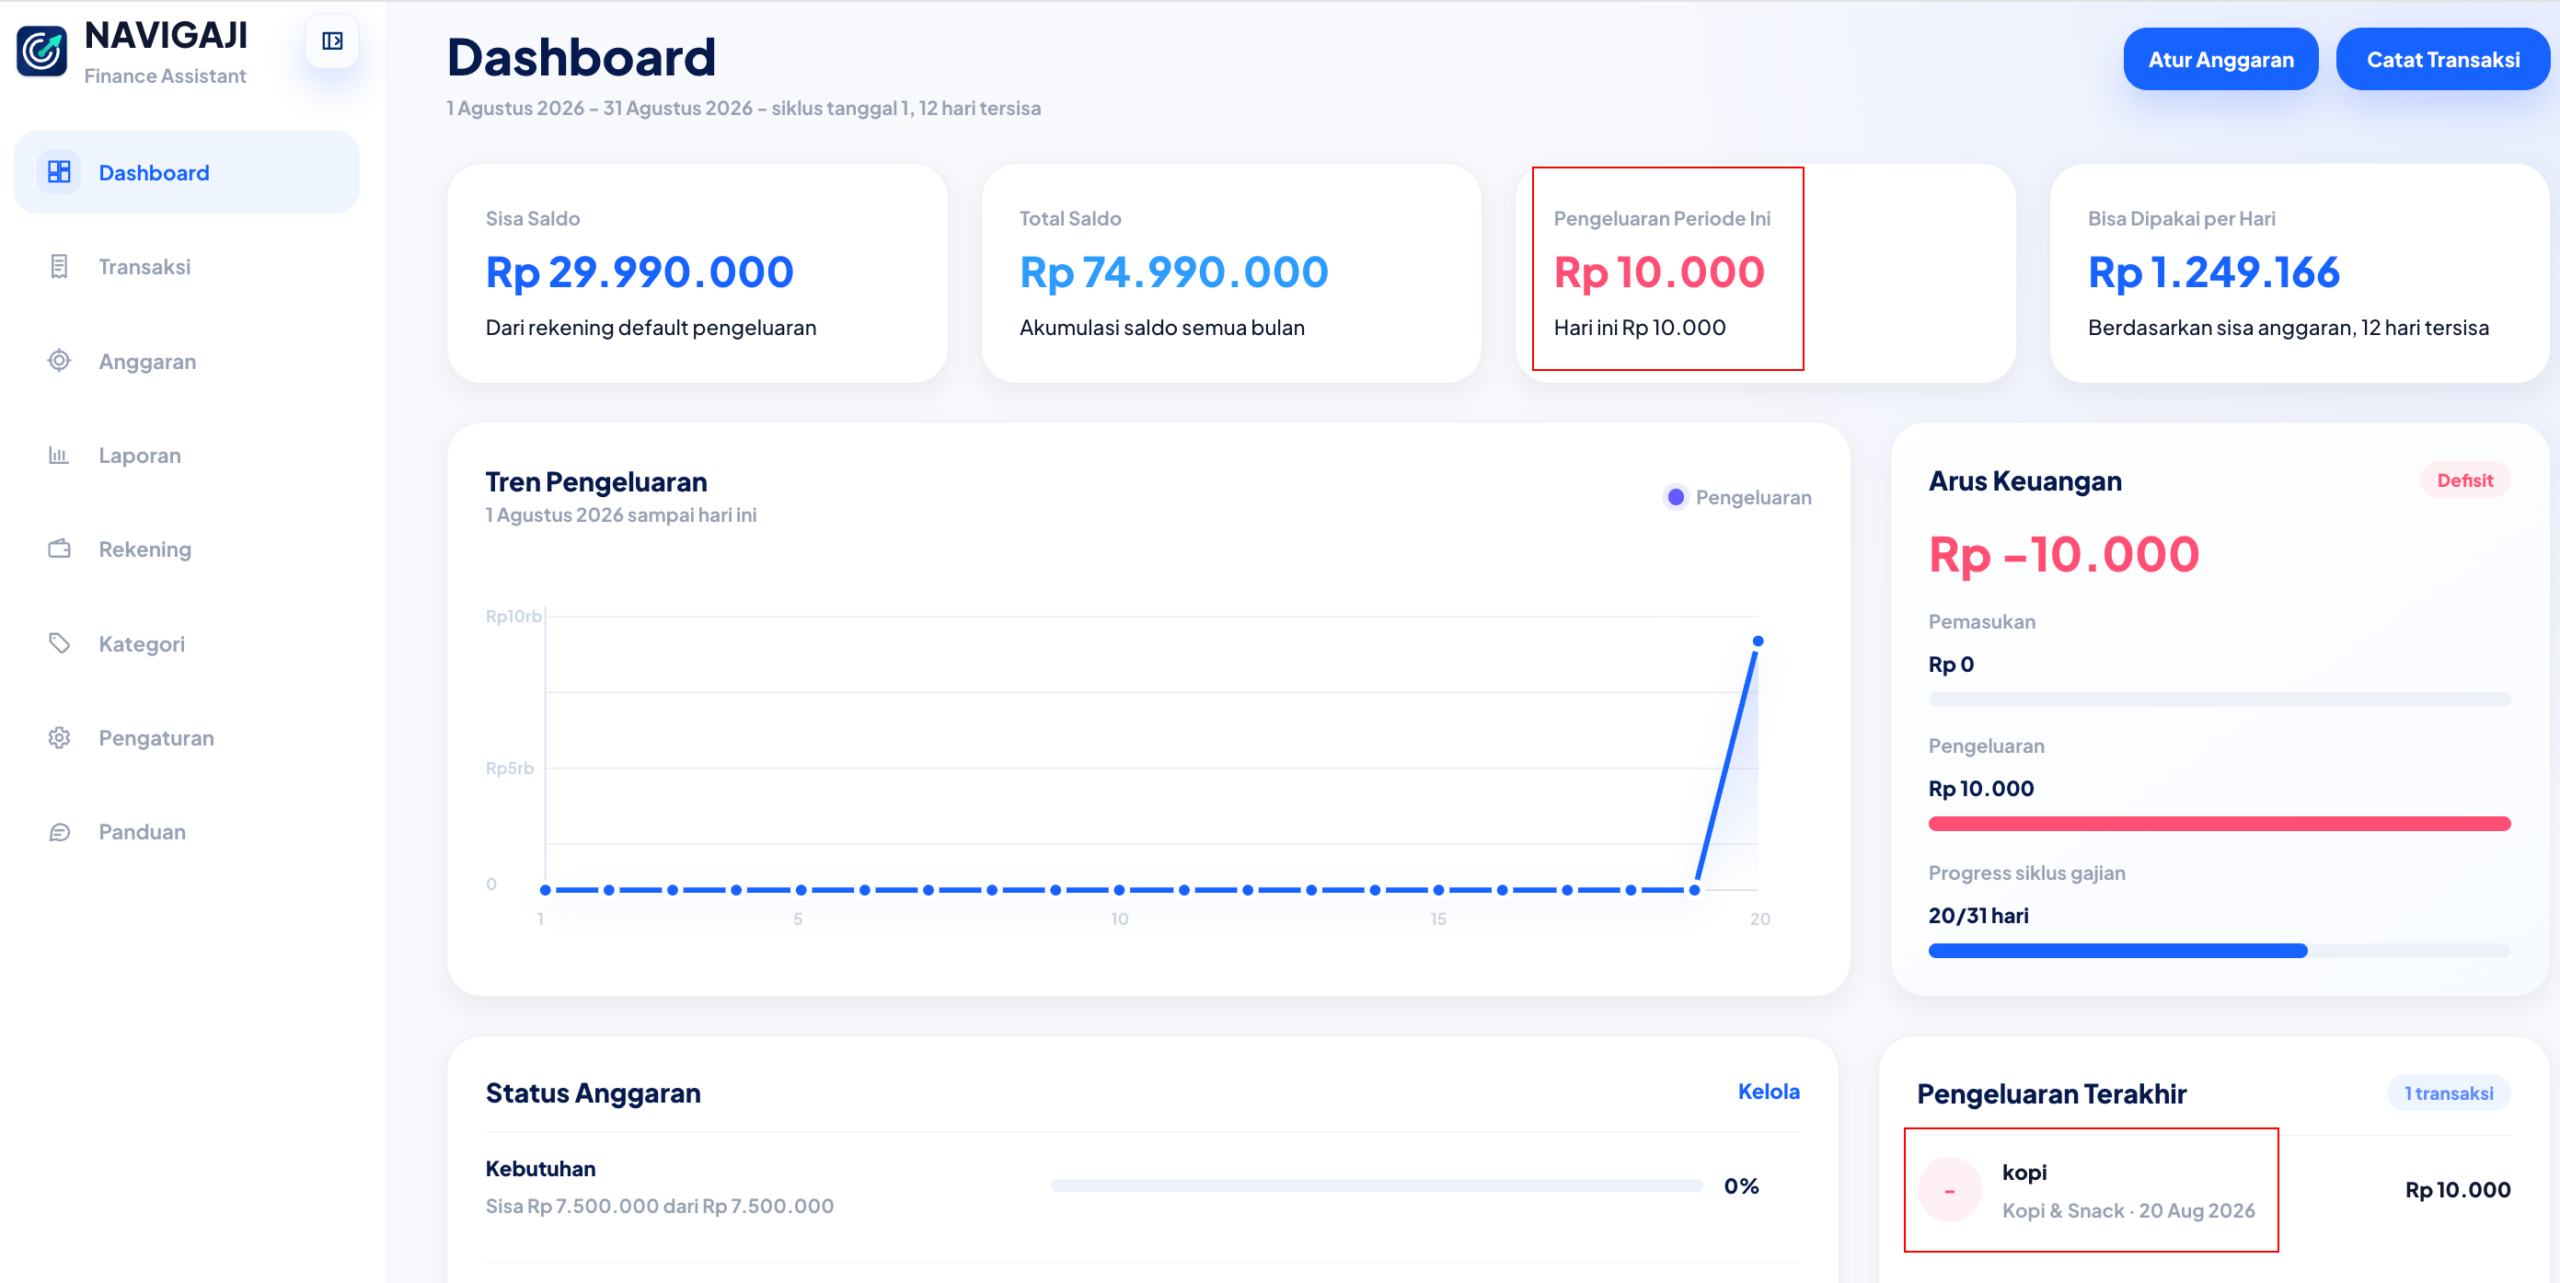
Task: Click the Pengaturan gear icon
Action: point(59,738)
